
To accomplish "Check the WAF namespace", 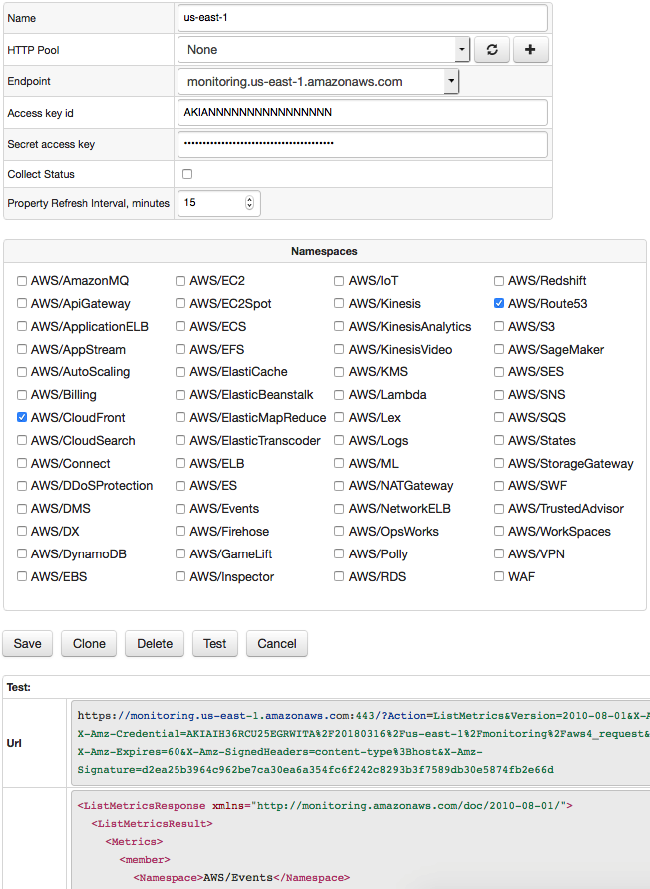I will (499, 576).
